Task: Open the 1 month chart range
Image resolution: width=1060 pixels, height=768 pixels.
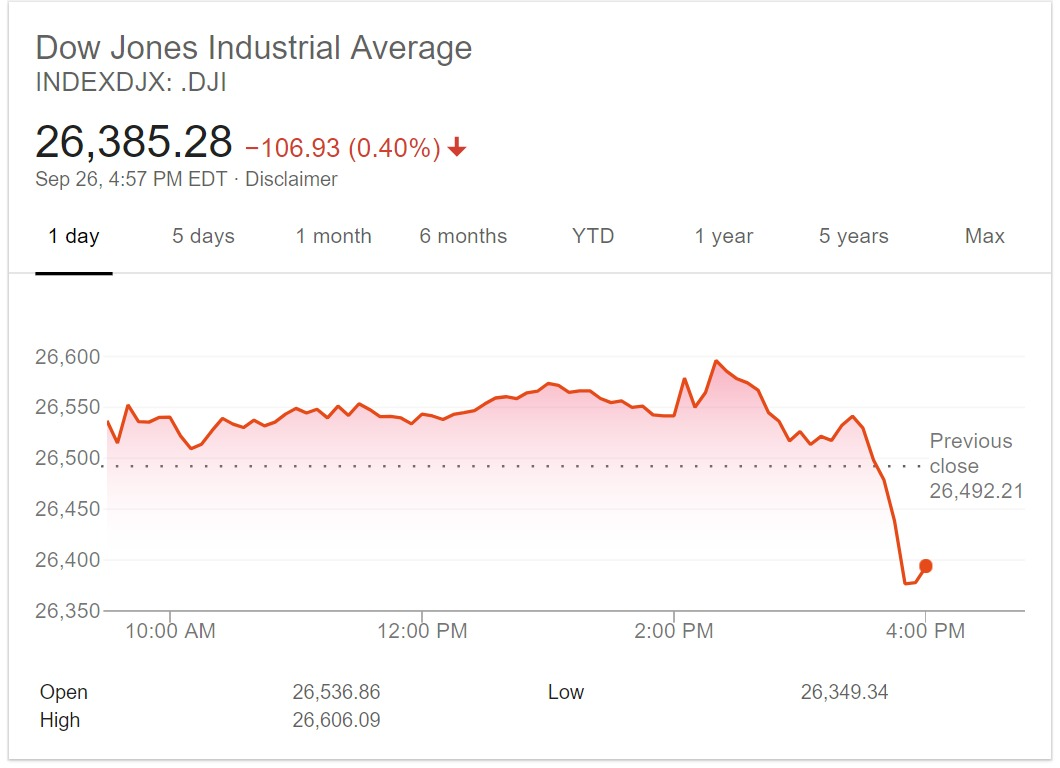Action: click(x=333, y=237)
